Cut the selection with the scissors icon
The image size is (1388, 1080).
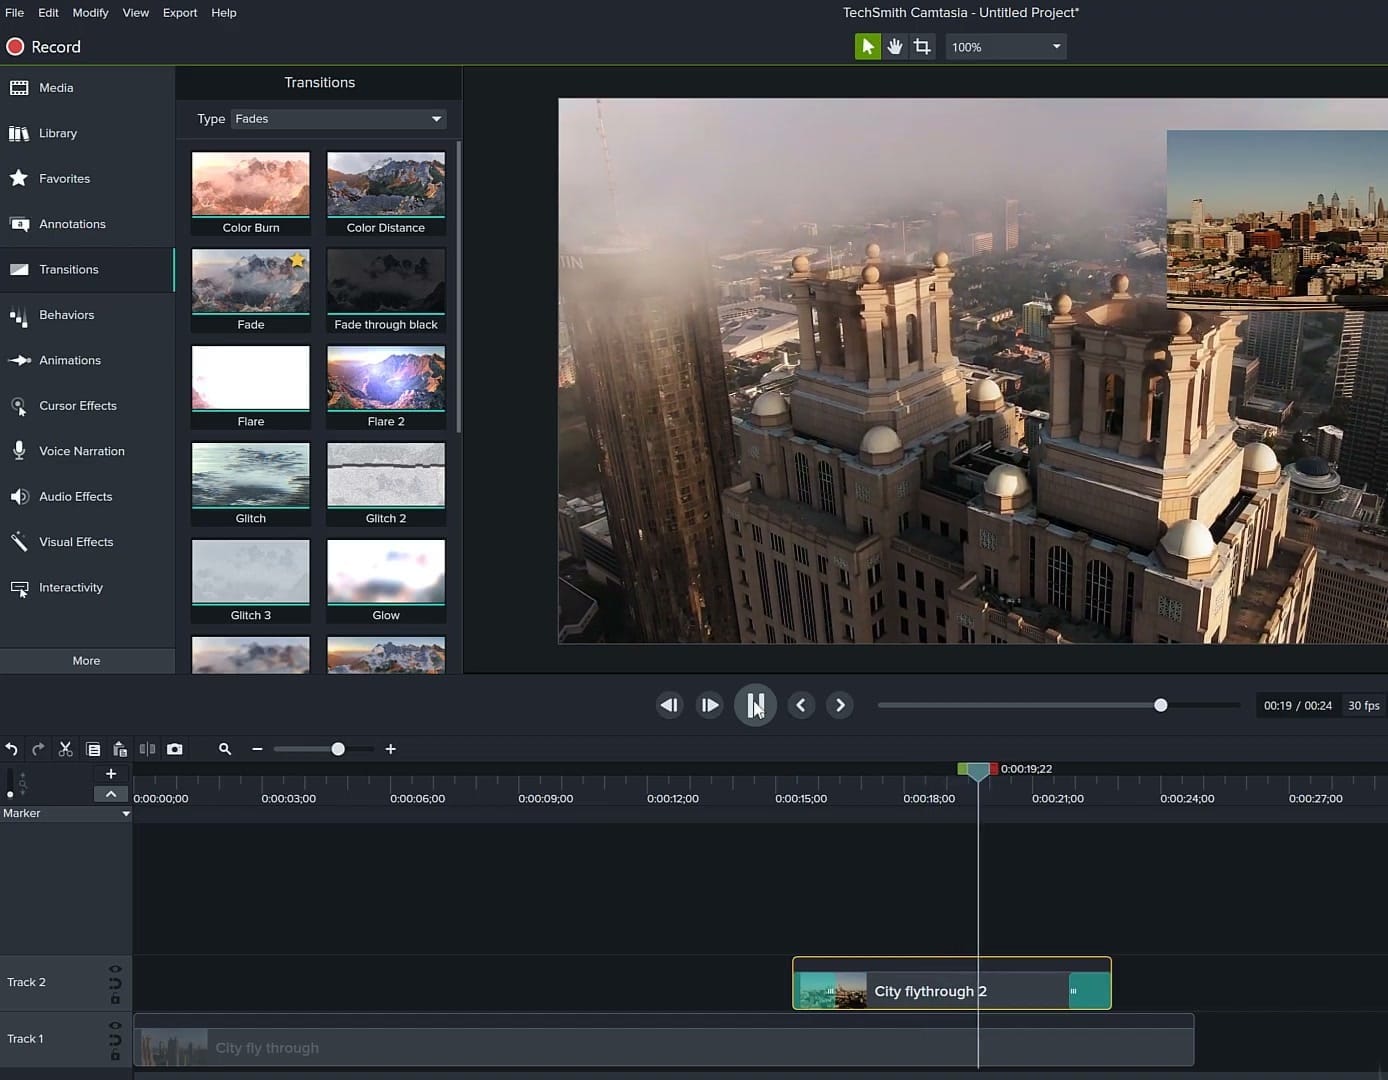[65, 748]
